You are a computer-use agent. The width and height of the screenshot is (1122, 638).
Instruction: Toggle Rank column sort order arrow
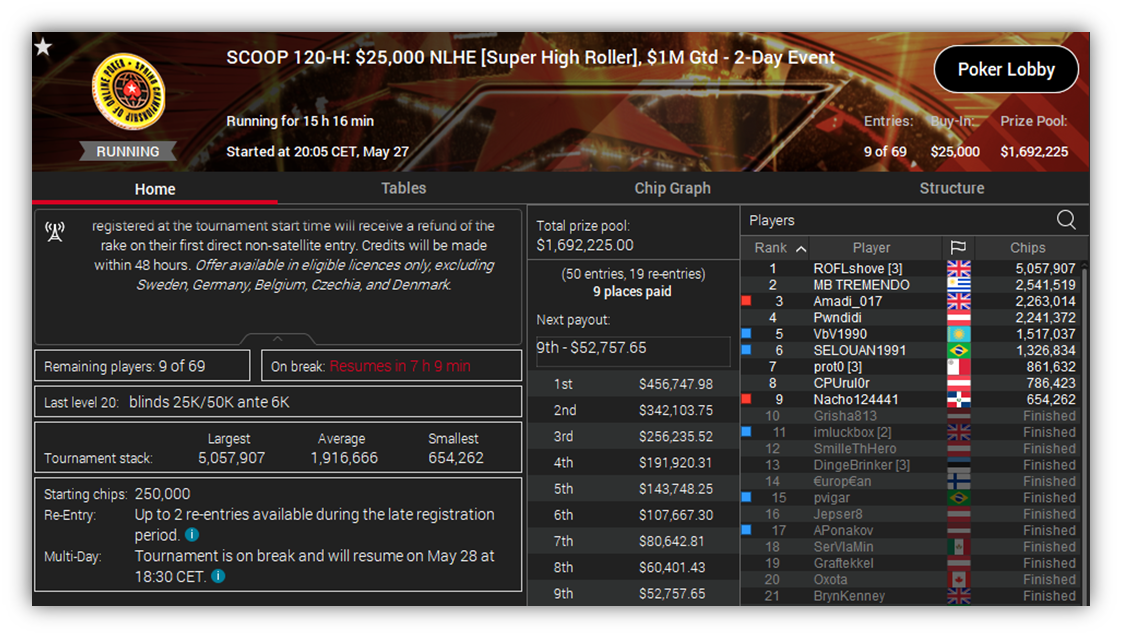click(x=801, y=248)
